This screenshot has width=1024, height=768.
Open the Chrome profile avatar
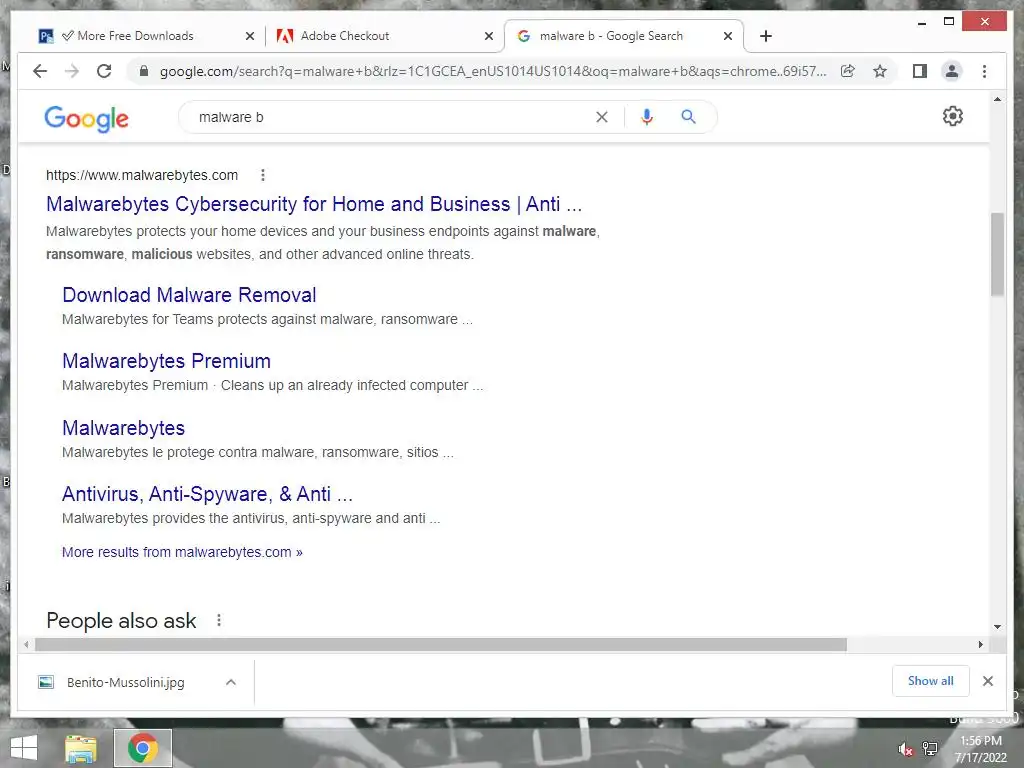pos(952,71)
